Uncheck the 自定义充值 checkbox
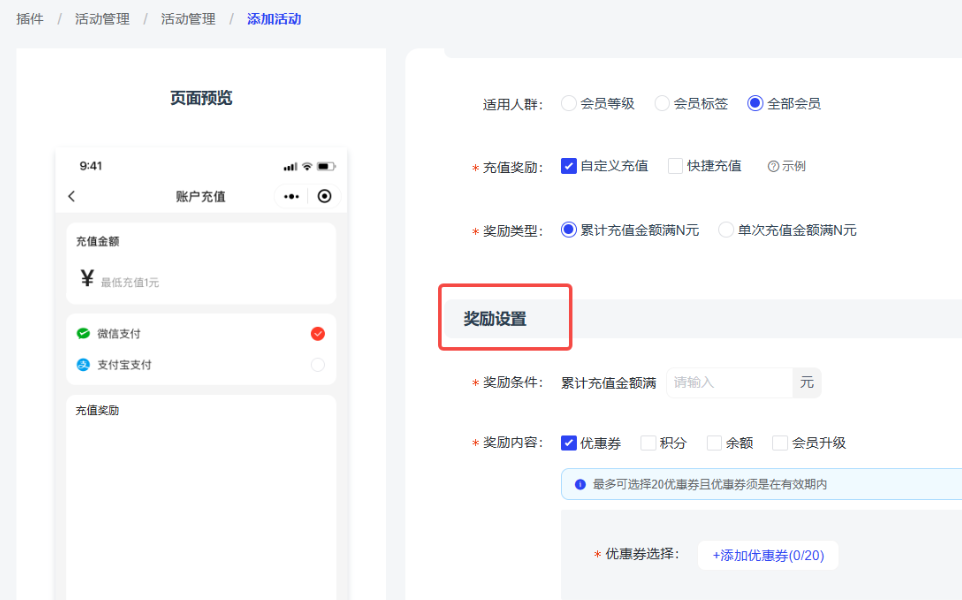 [x=569, y=166]
